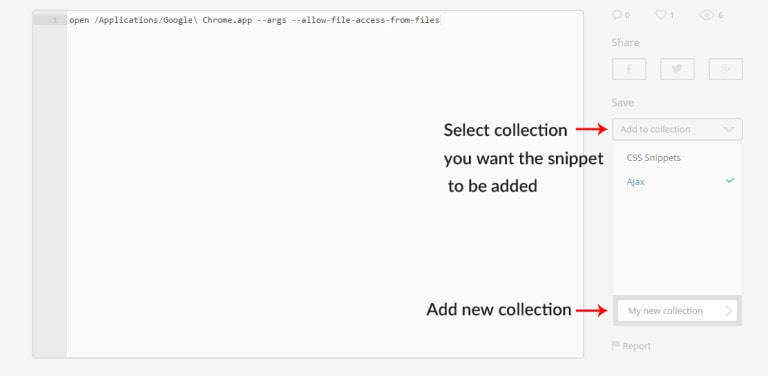Screen dimensions: 768x376
Task: Share snippet on Google Plus
Action: [725, 69]
